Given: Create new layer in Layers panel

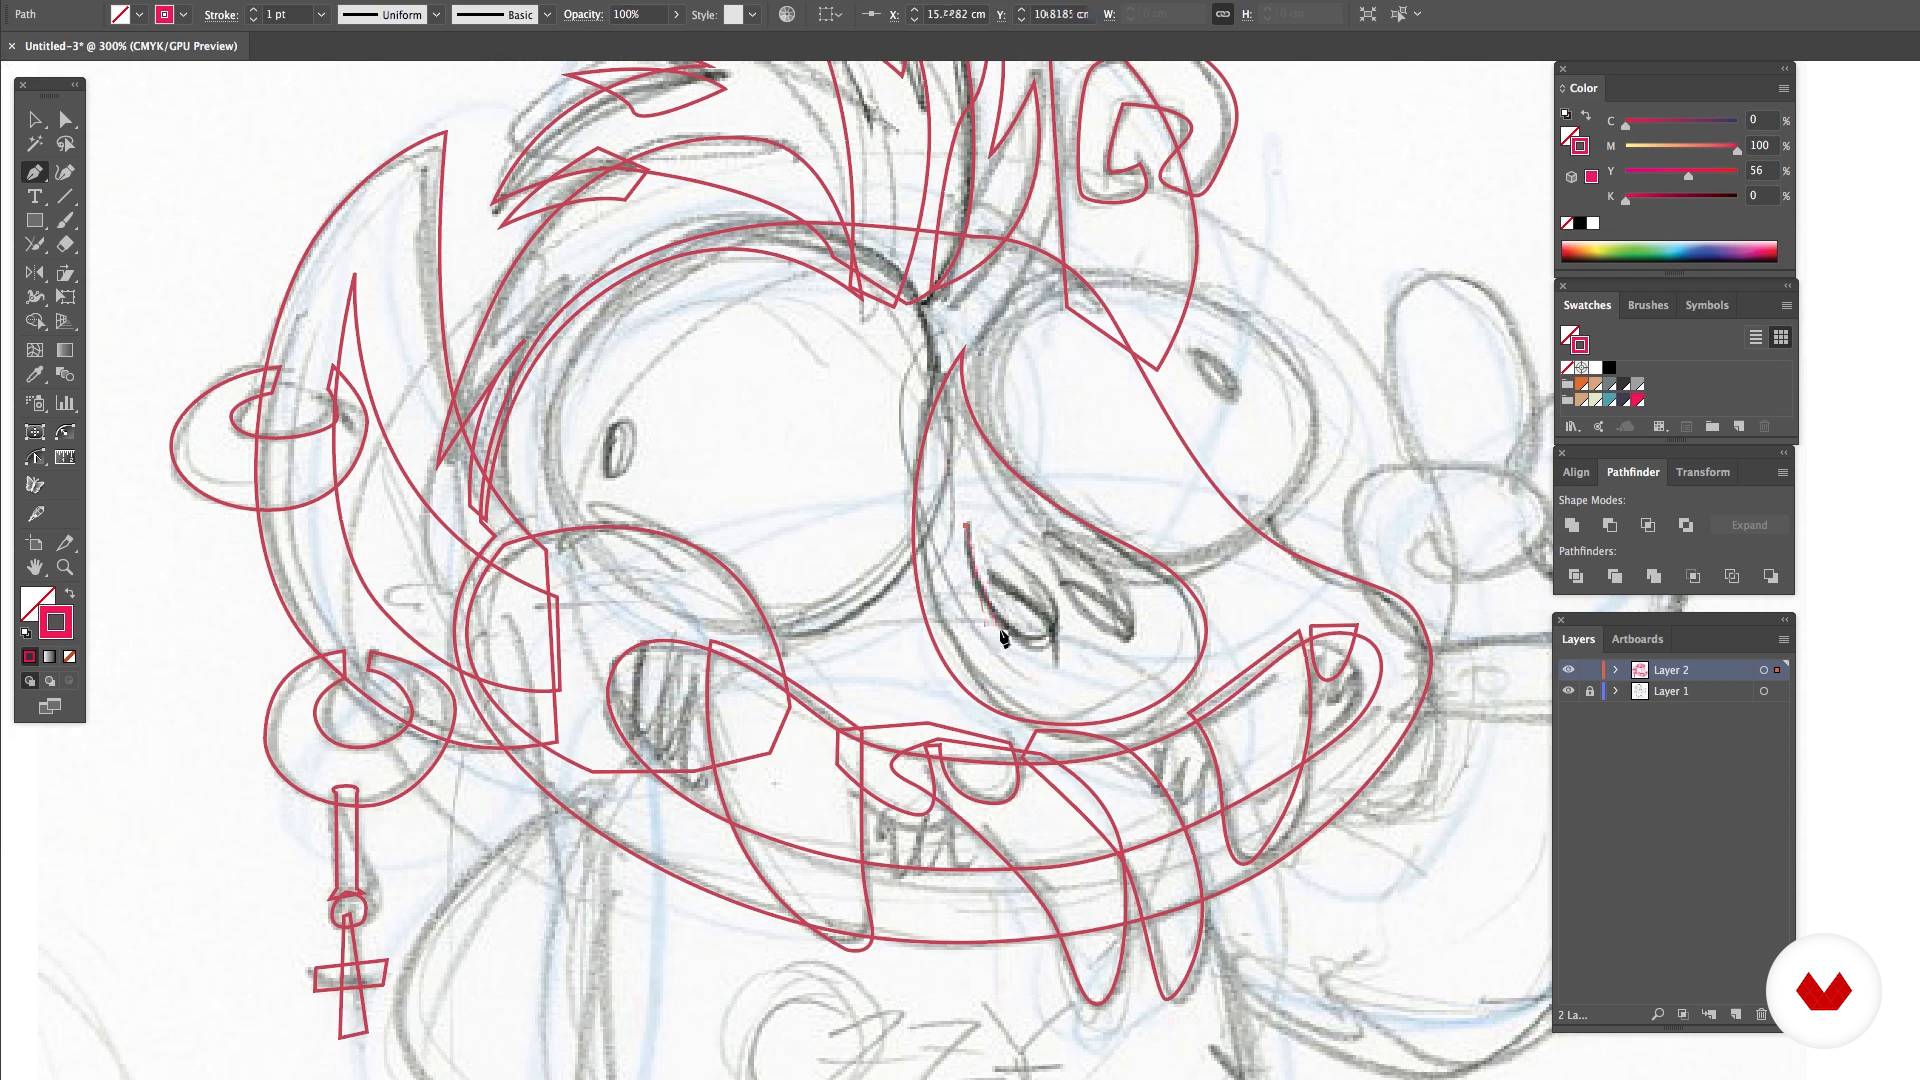Looking at the screenshot, I should pyautogui.click(x=1736, y=1014).
